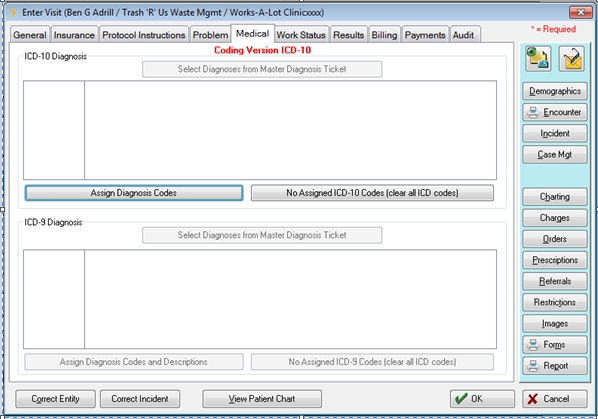Viewport: 598px width, 419px height.
Task: Click Assign Diagnosis Codes button
Action: (x=133, y=193)
